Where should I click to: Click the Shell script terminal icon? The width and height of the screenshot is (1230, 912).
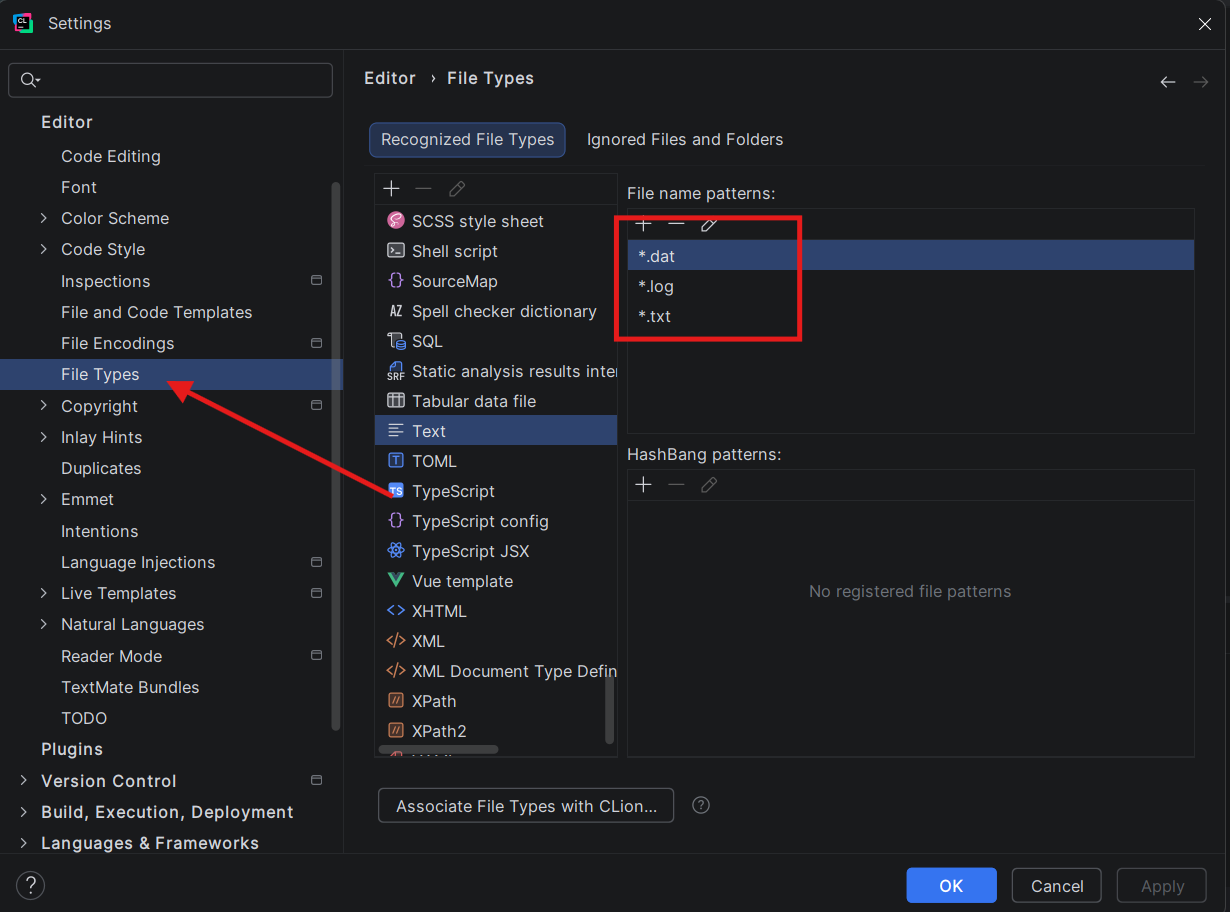tap(396, 251)
